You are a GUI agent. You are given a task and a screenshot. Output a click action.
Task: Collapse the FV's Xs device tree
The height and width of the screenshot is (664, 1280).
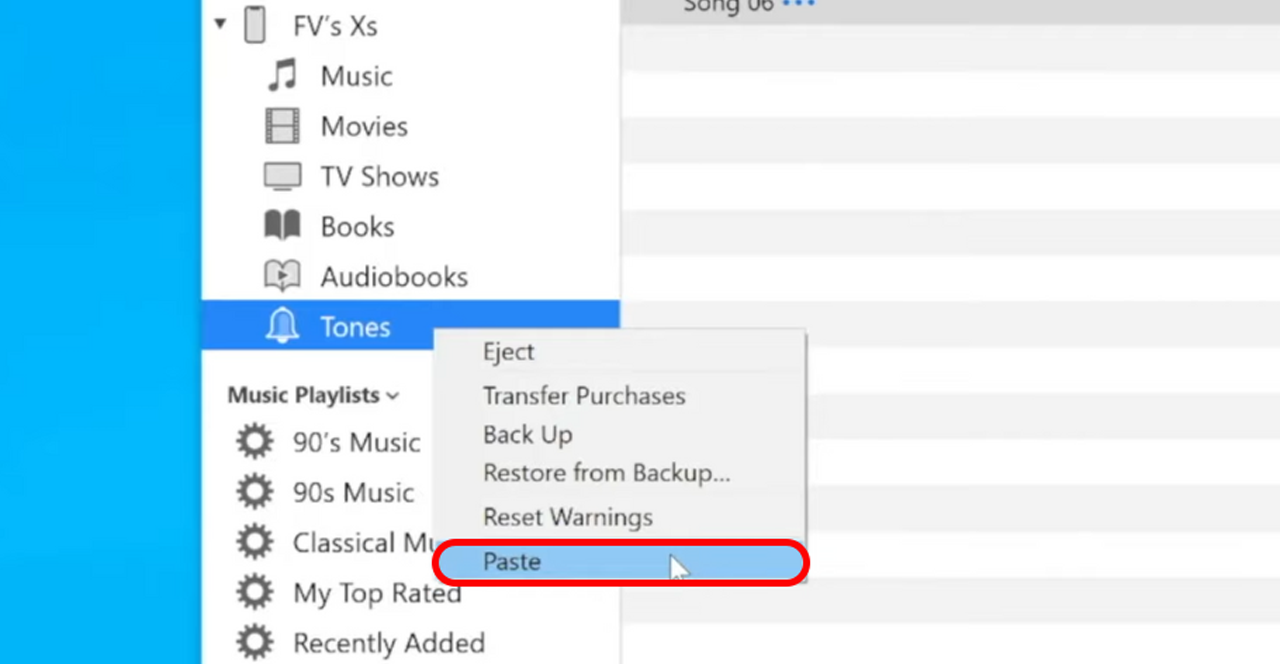220,25
